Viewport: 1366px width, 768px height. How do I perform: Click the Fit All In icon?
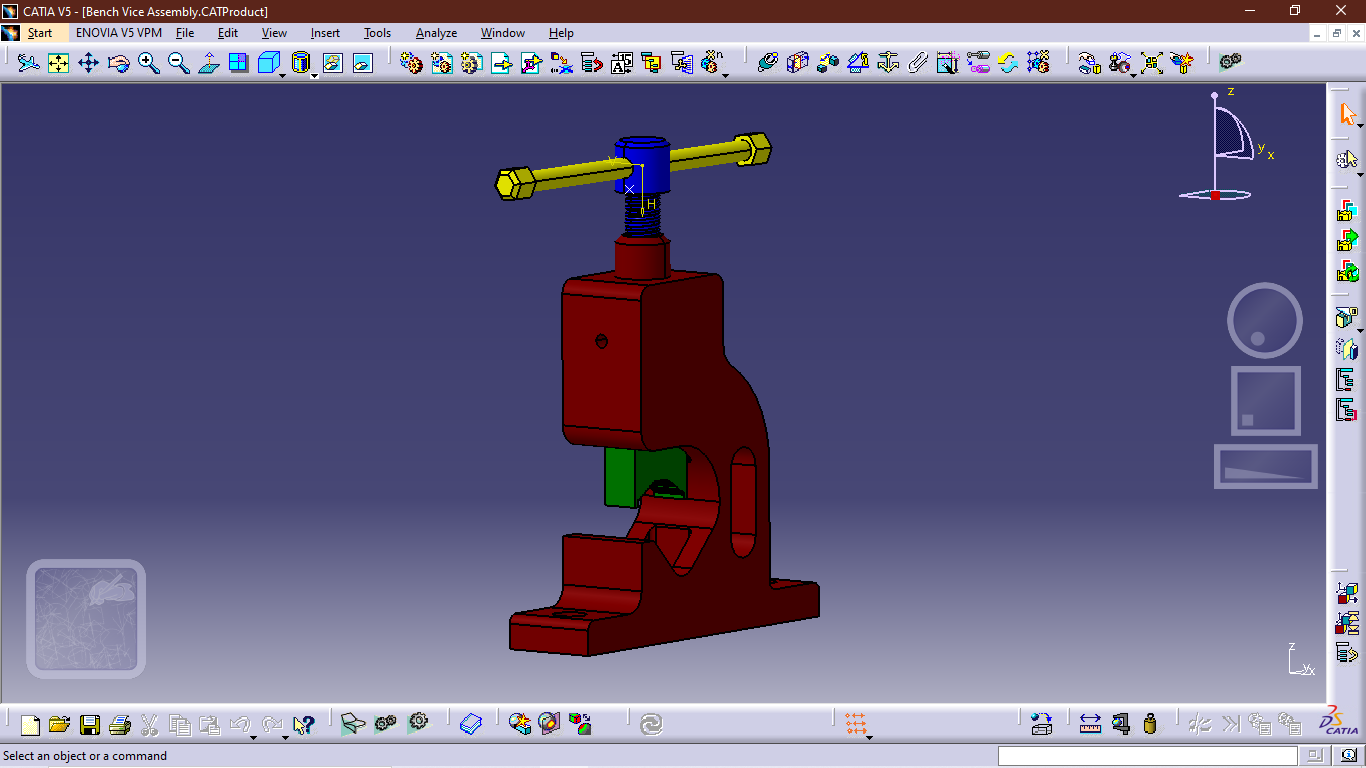[57, 62]
